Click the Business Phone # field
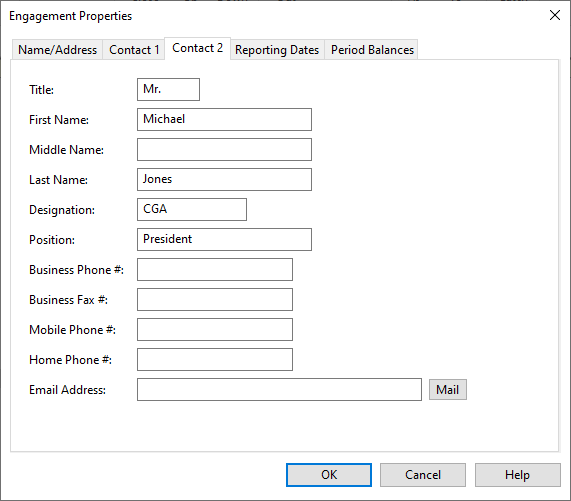This screenshot has height=501, width=571. pyautogui.click(x=215, y=269)
